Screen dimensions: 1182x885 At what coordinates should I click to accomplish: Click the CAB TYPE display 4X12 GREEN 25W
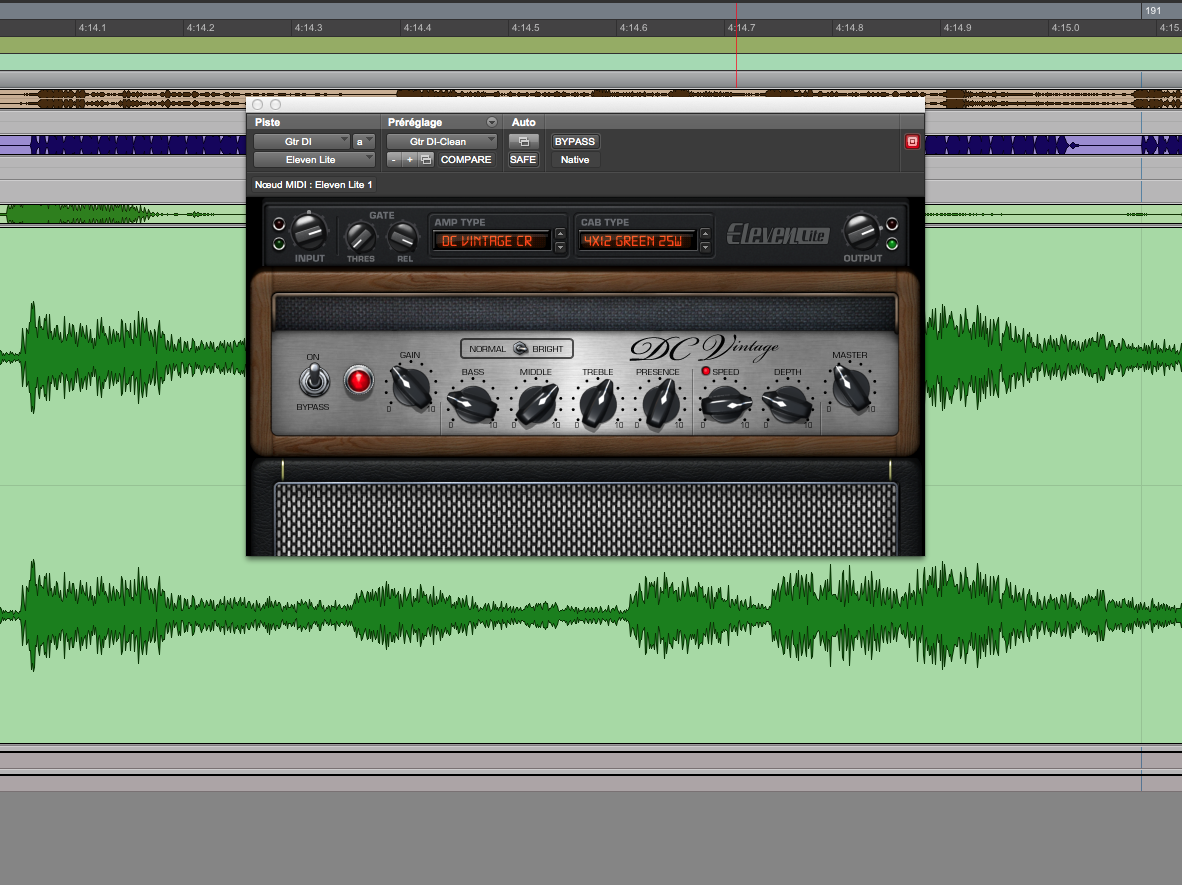[x=637, y=241]
